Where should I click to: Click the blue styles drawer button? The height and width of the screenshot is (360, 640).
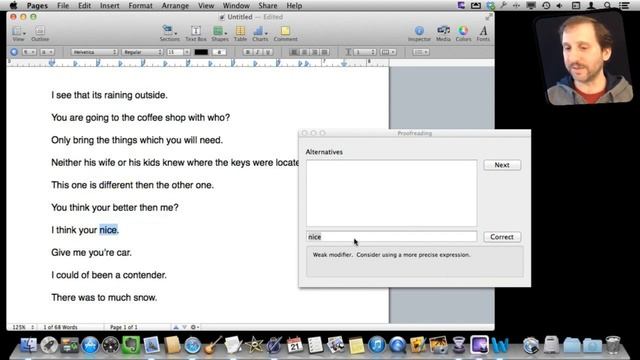[x=14, y=52]
